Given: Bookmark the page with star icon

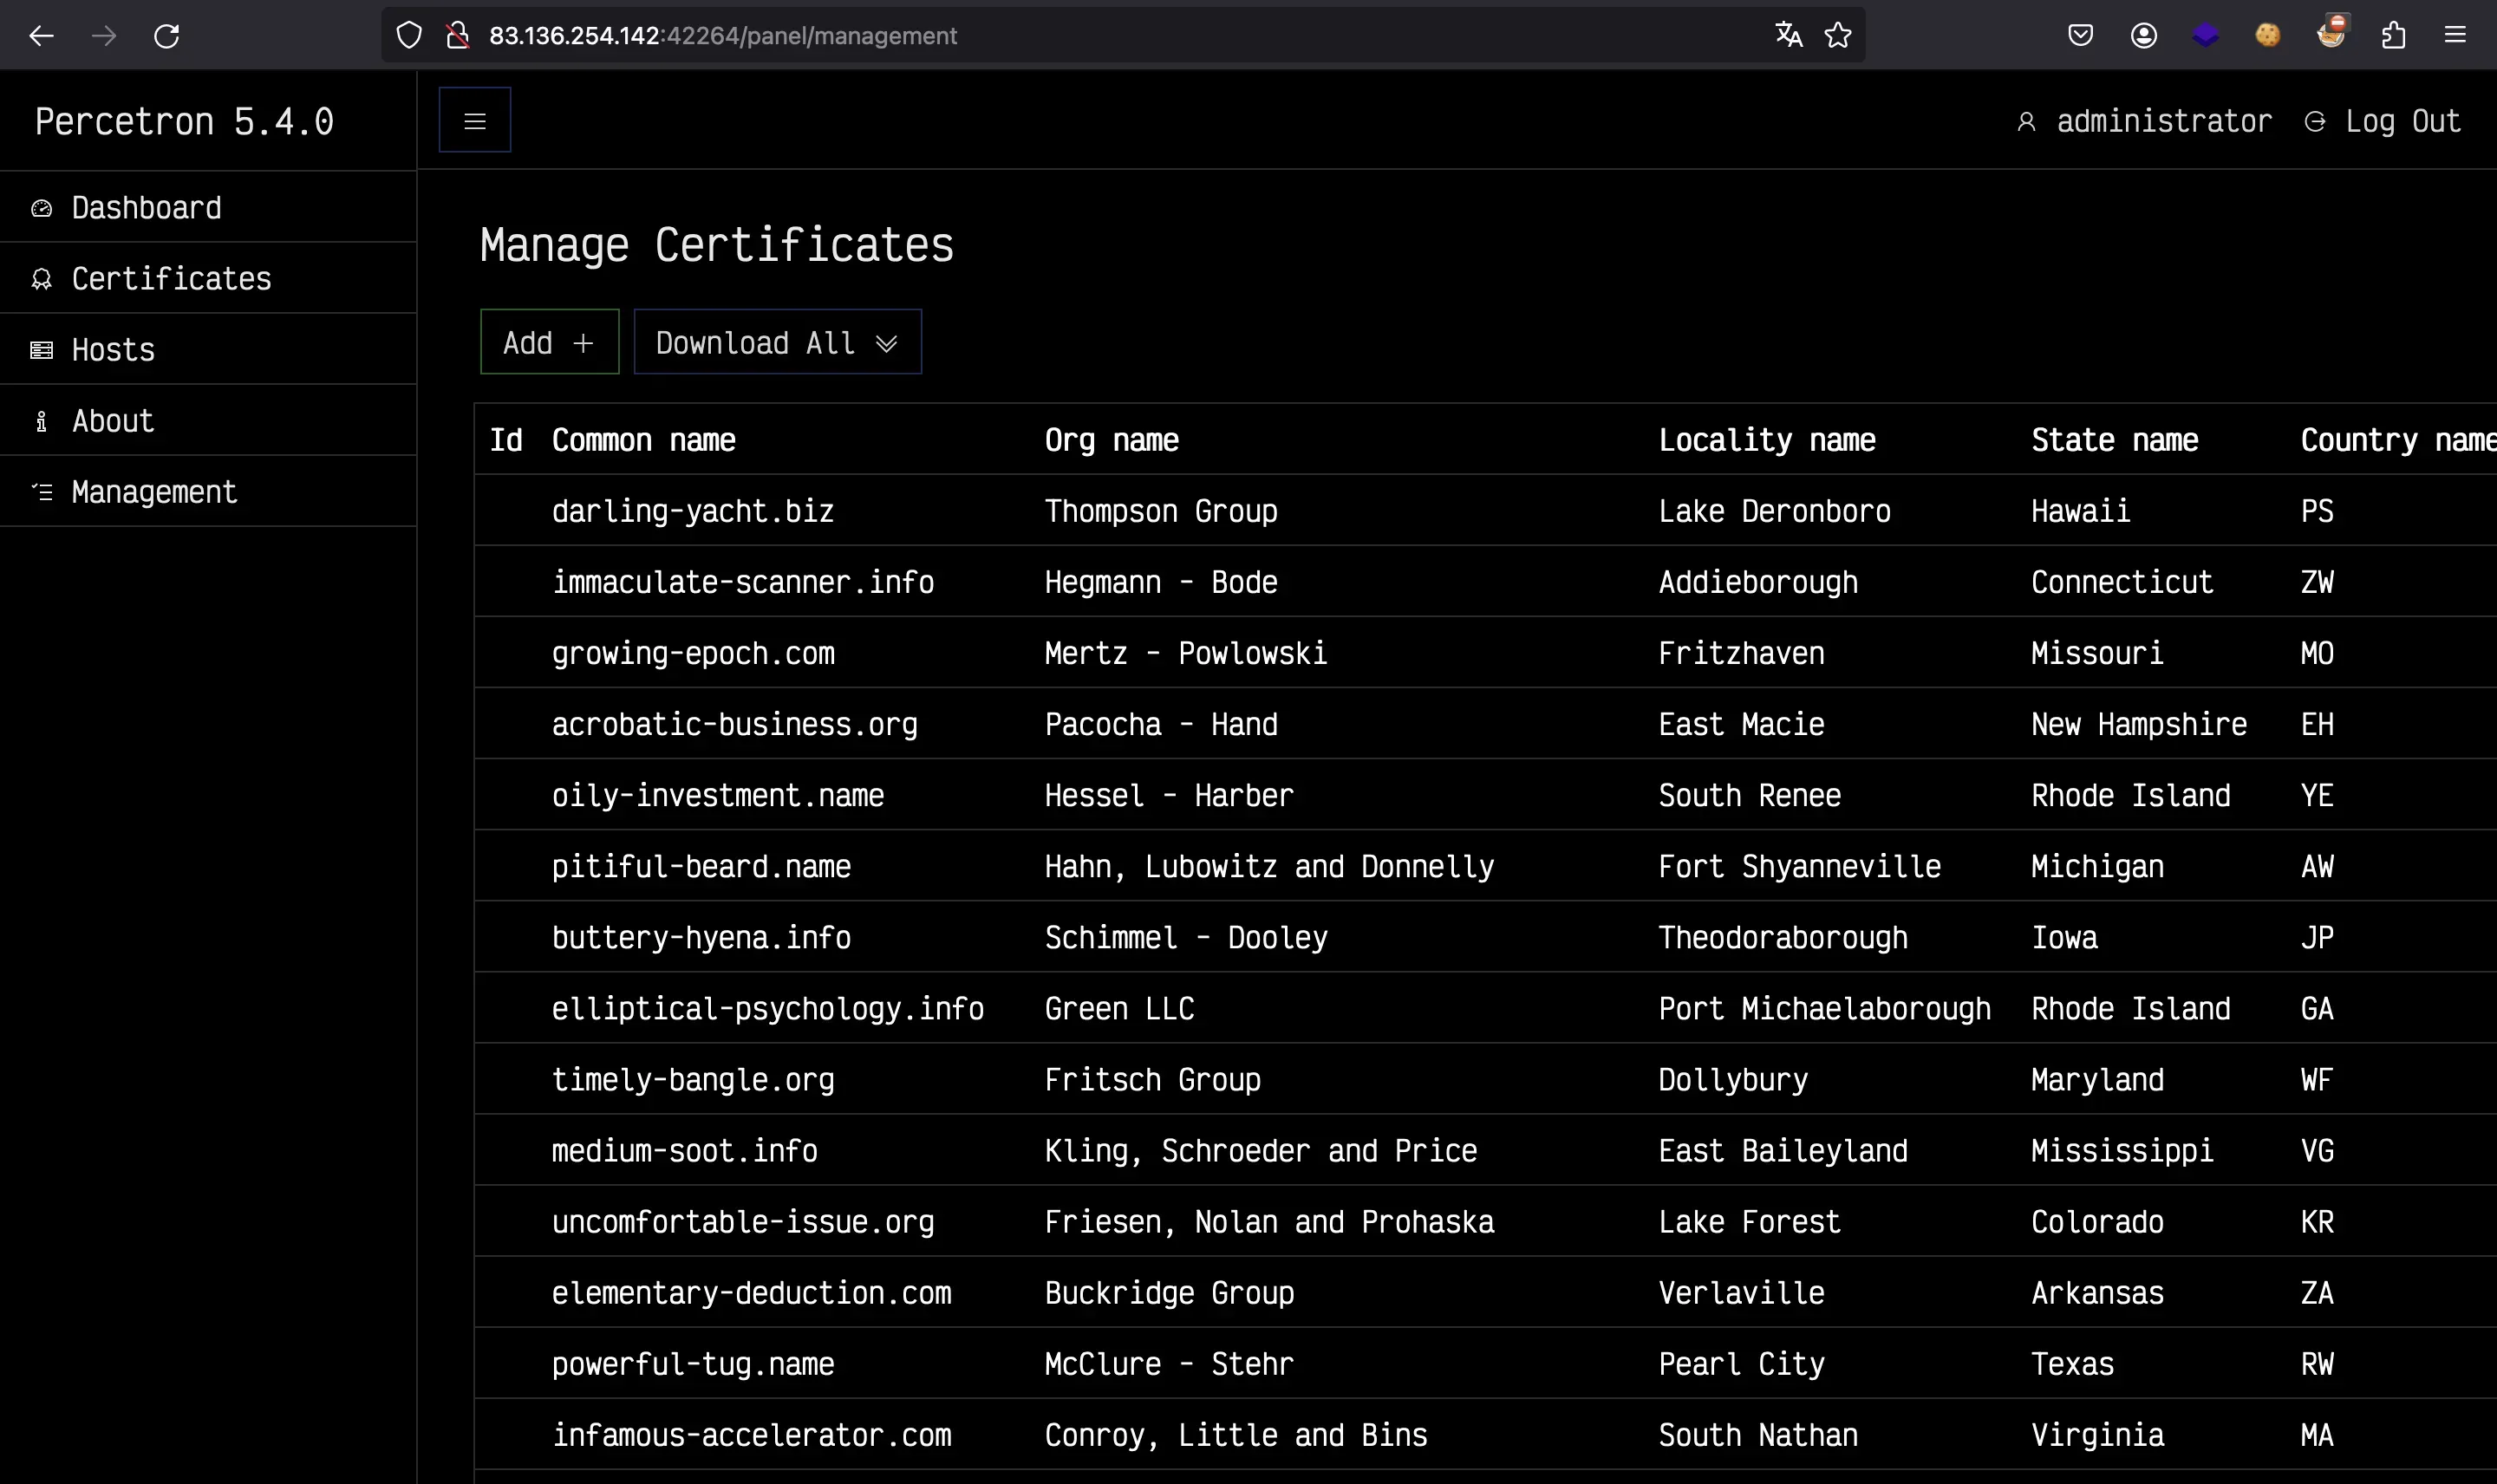Looking at the screenshot, I should coord(1837,36).
